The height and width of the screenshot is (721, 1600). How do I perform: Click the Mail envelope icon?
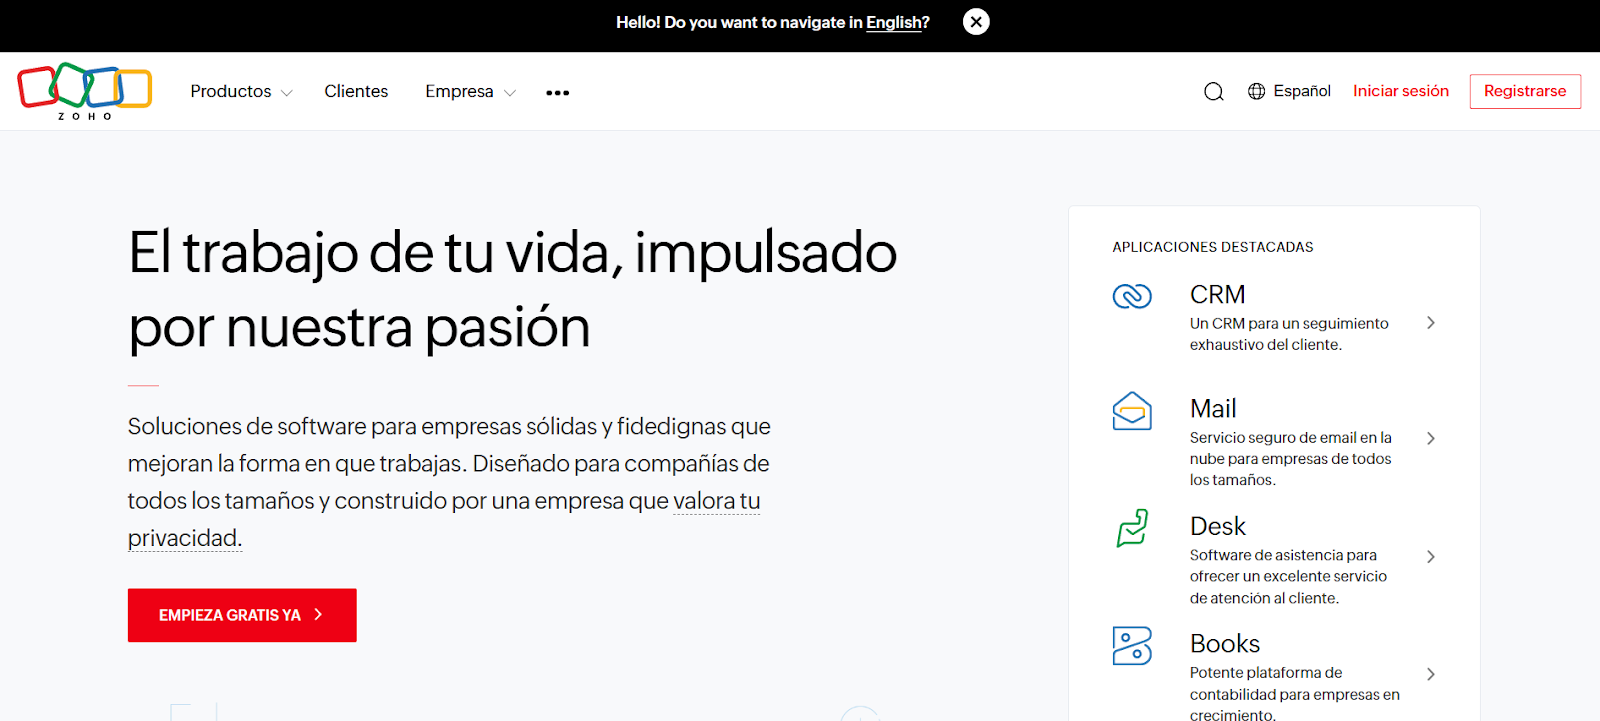[x=1132, y=411]
